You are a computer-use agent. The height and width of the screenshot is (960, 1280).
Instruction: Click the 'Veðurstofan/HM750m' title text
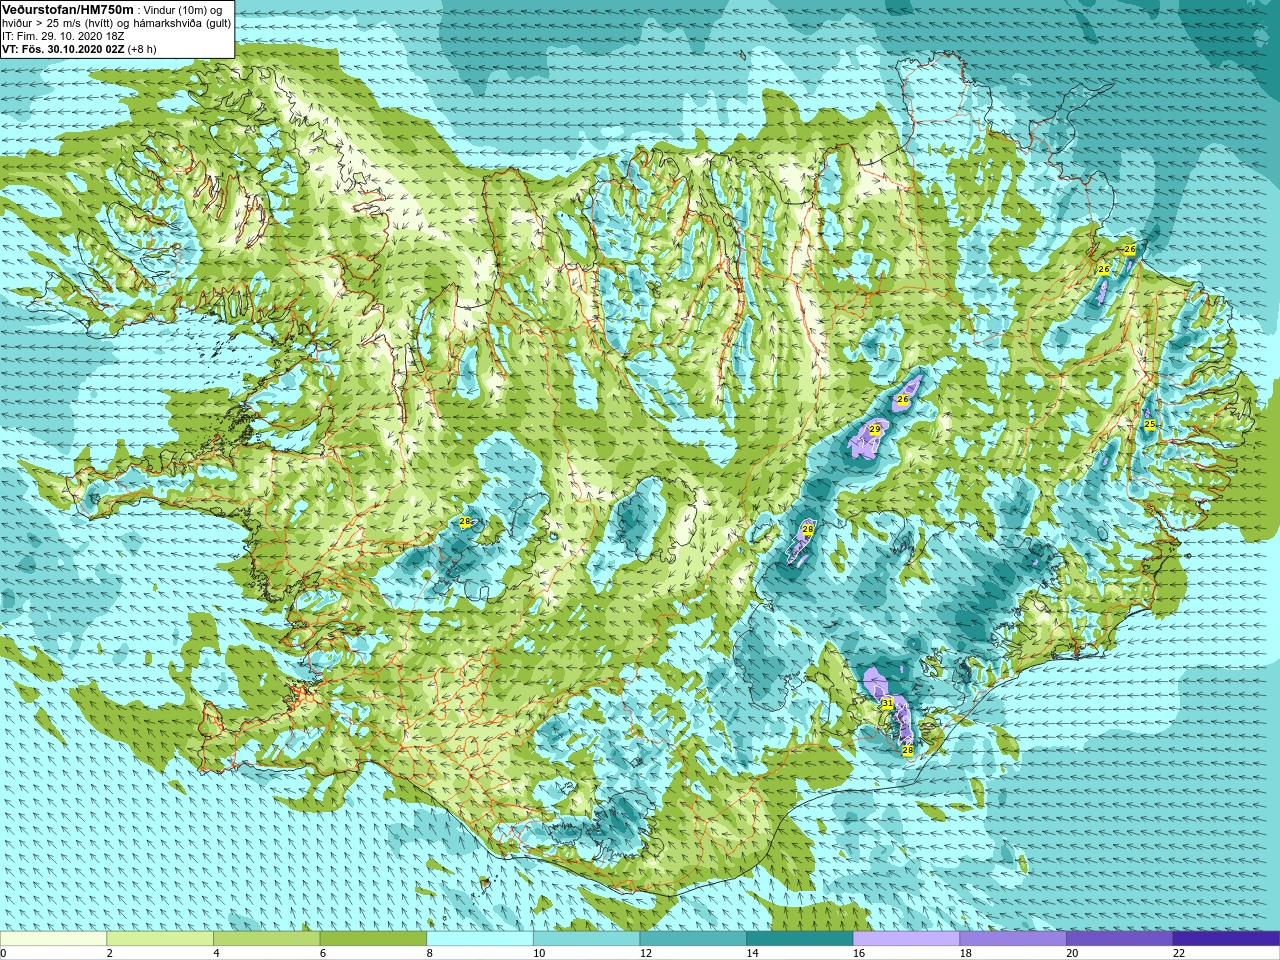pos(68,9)
